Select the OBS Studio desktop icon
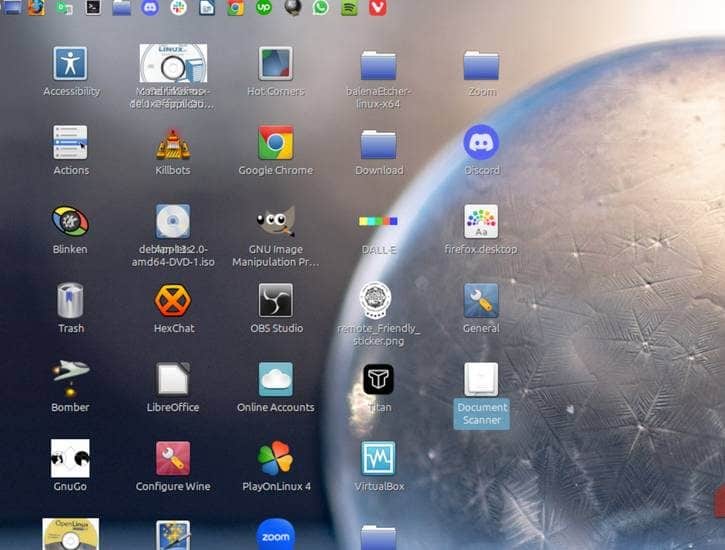Screen dimensions: 725x550 [x=276, y=300]
